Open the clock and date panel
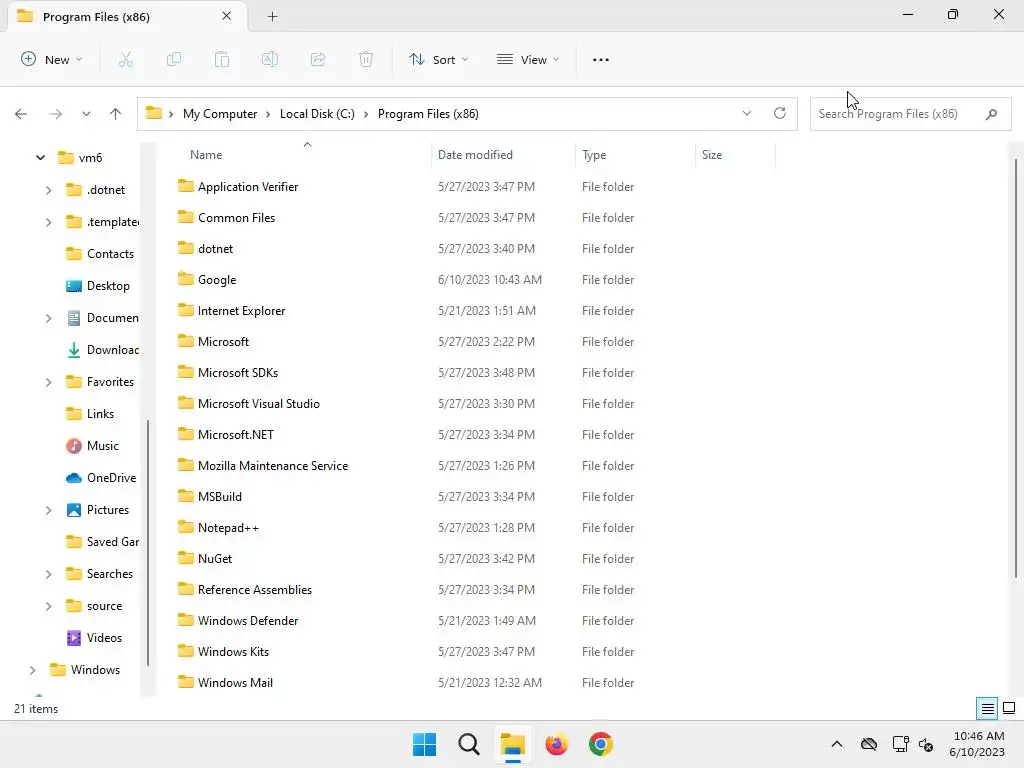Image resolution: width=1024 pixels, height=768 pixels. coord(978,744)
